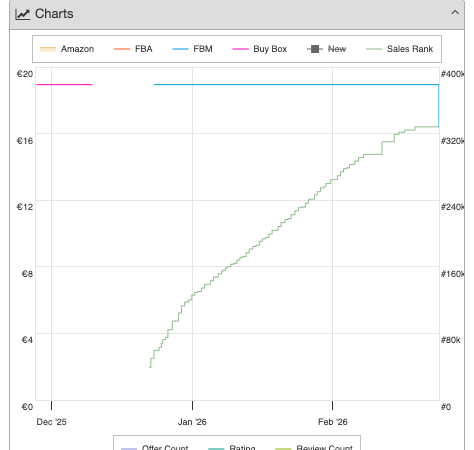This screenshot has height=450, width=474.
Task: Click the #160k rank axis label
Action: 452,274
